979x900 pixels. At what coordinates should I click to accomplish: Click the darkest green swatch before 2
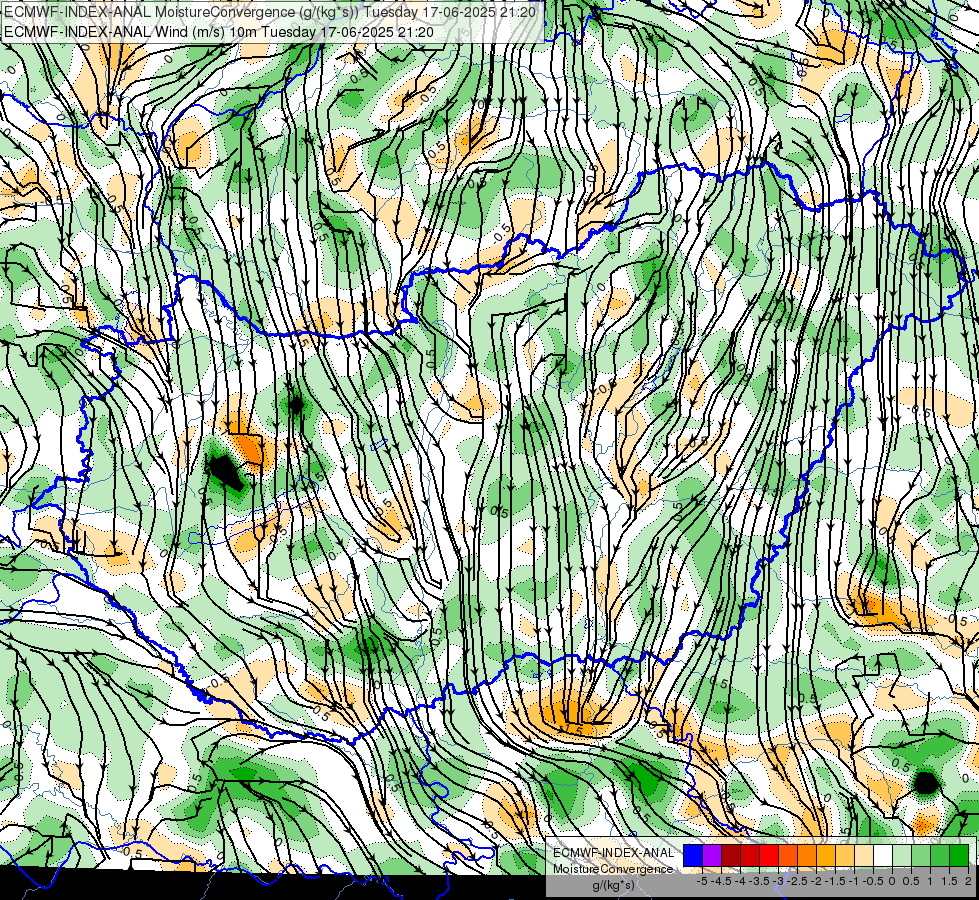coord(959,856)
